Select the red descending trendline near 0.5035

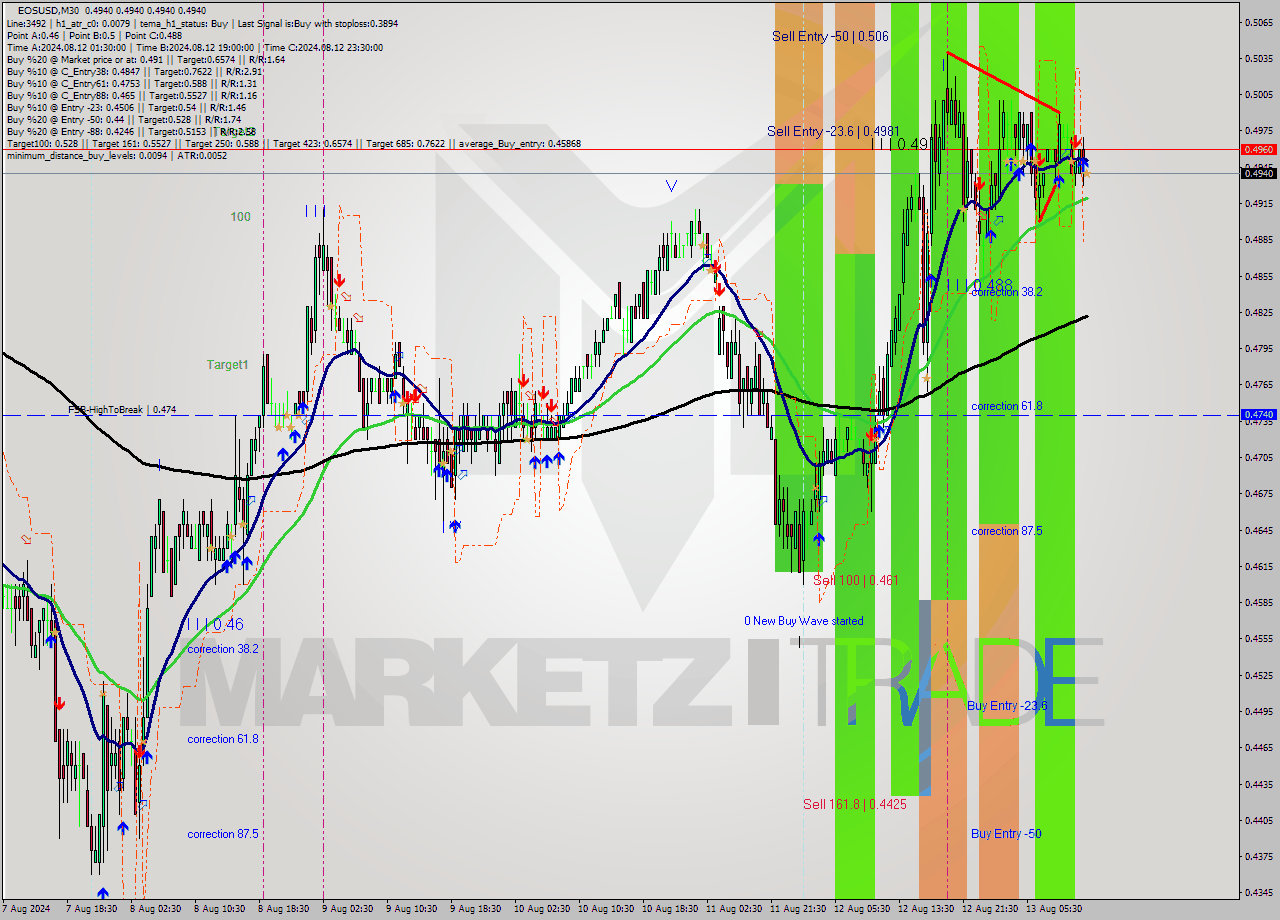pyautogui.click(x=1003, y=82)
